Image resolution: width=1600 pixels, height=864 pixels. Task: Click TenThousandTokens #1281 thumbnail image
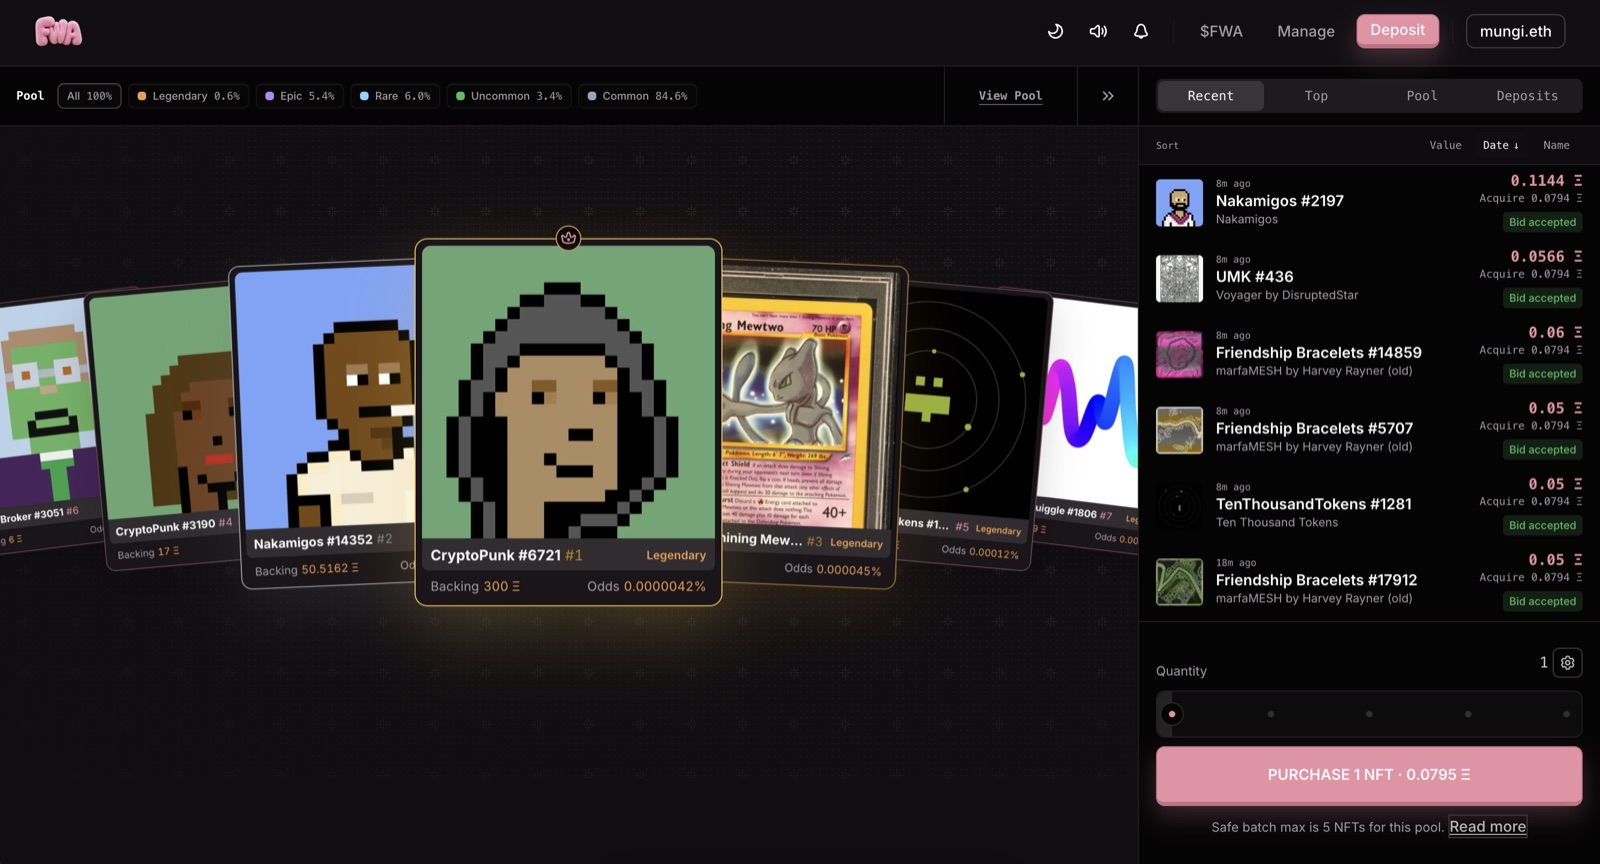click(x=1180, y=507)
